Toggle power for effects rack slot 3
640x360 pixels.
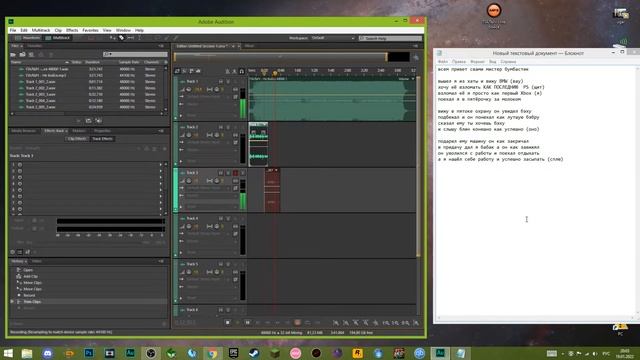click(20, 178)
